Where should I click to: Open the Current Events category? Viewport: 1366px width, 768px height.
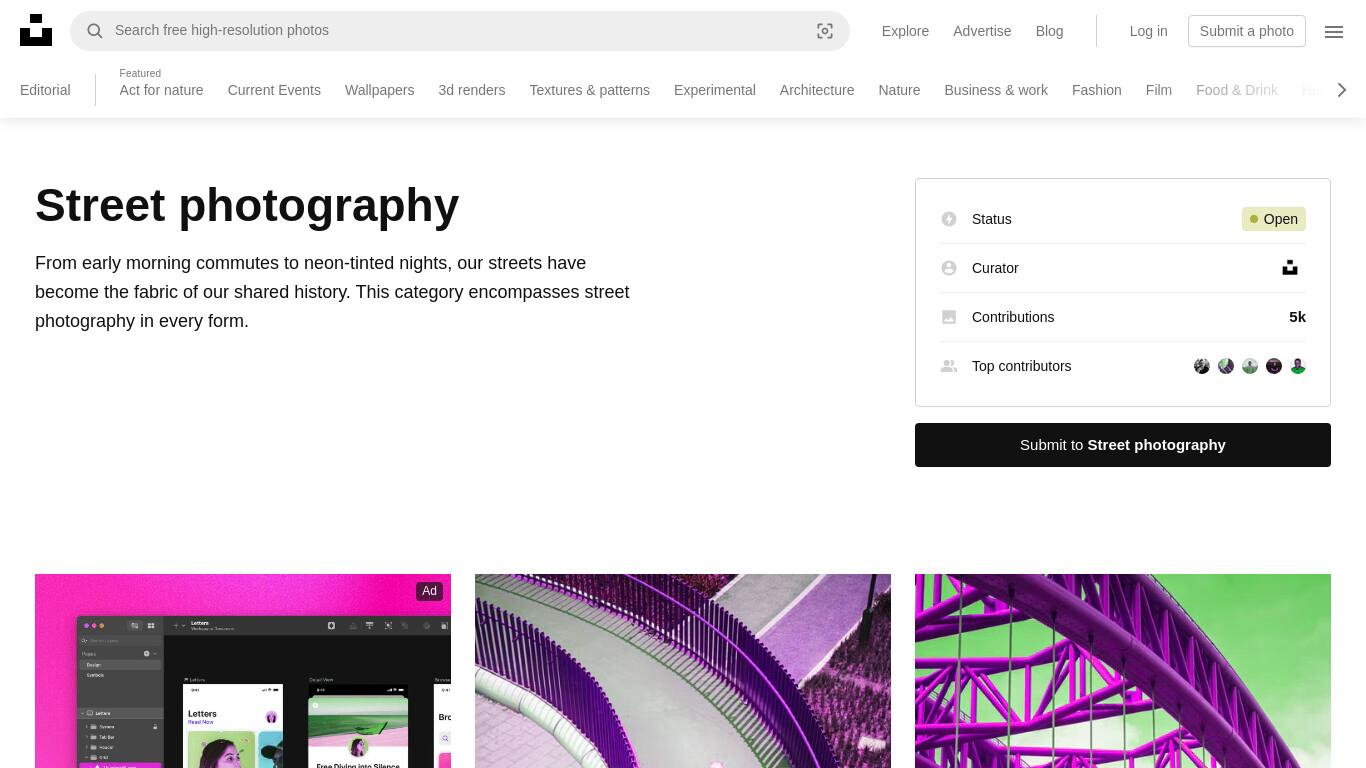click(274, 90)
